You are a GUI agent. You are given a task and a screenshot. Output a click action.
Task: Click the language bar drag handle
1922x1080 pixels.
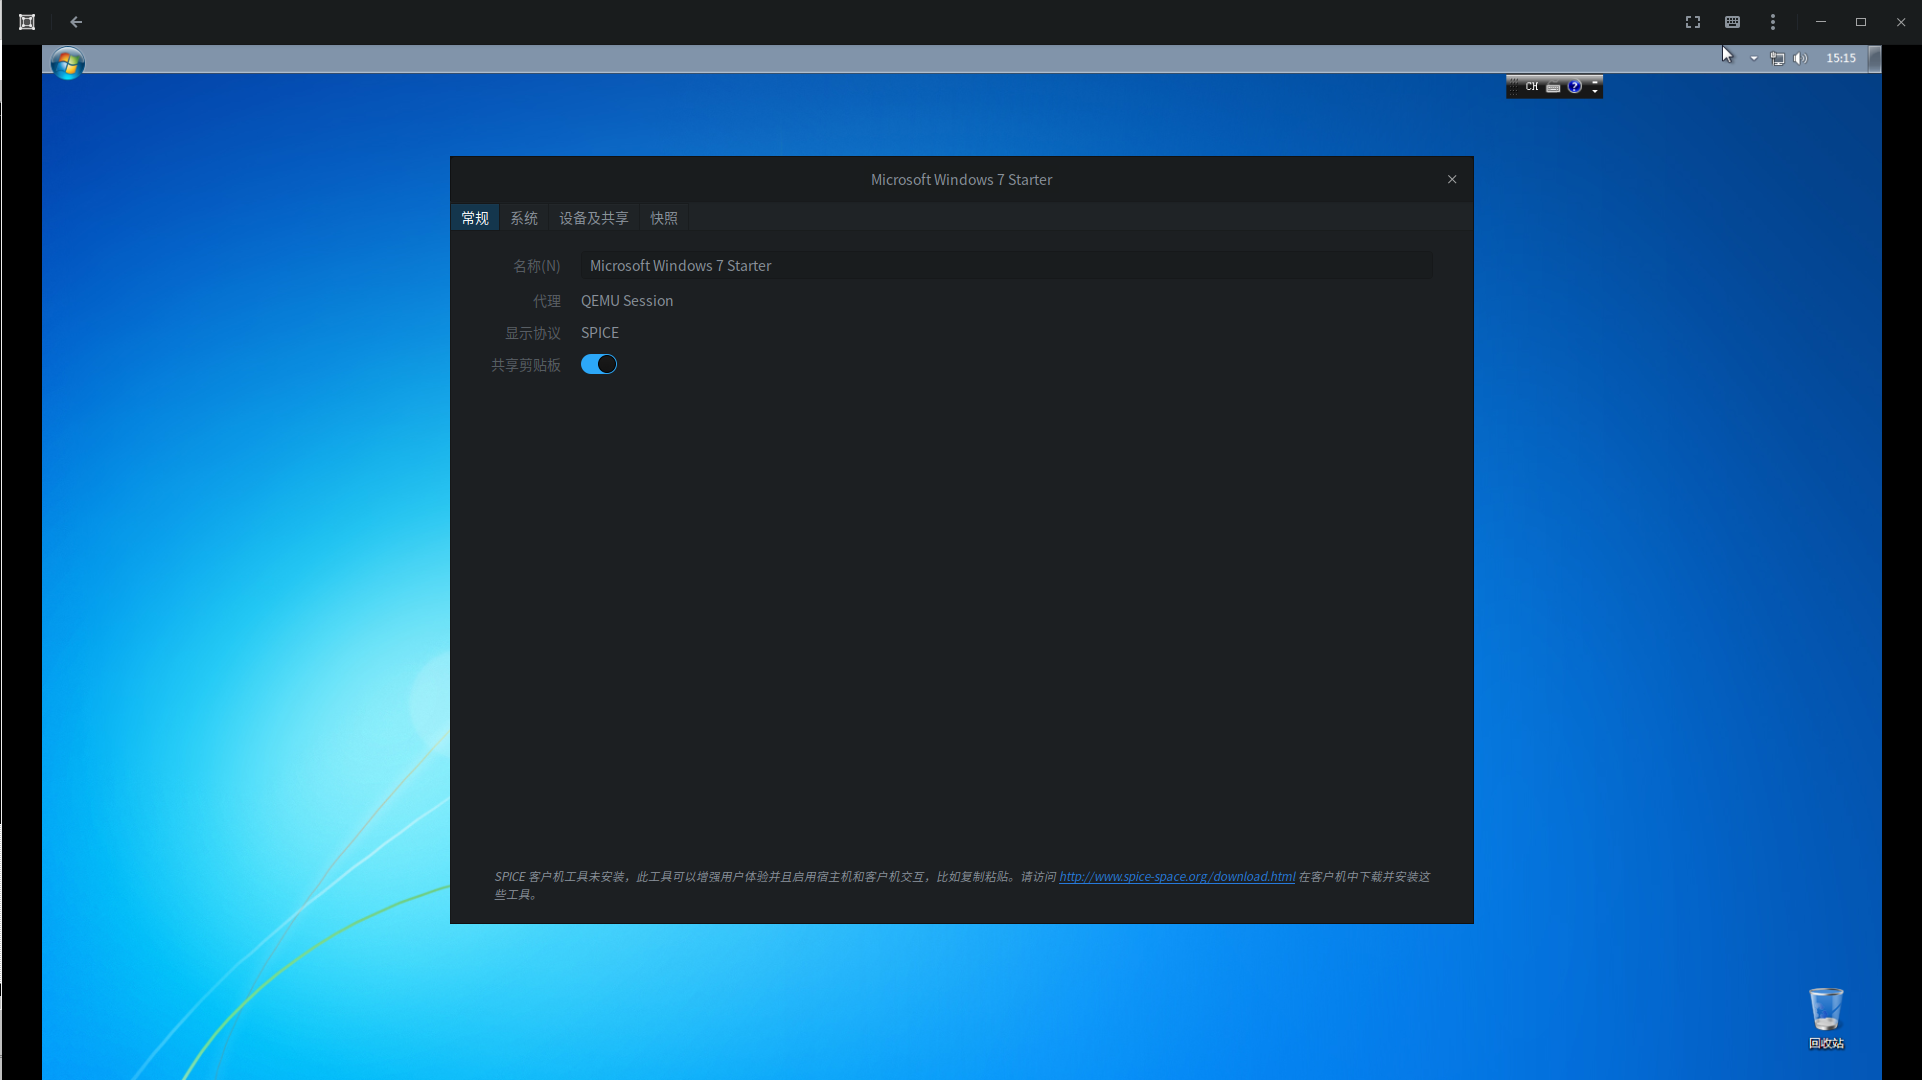coord(1513,87)
